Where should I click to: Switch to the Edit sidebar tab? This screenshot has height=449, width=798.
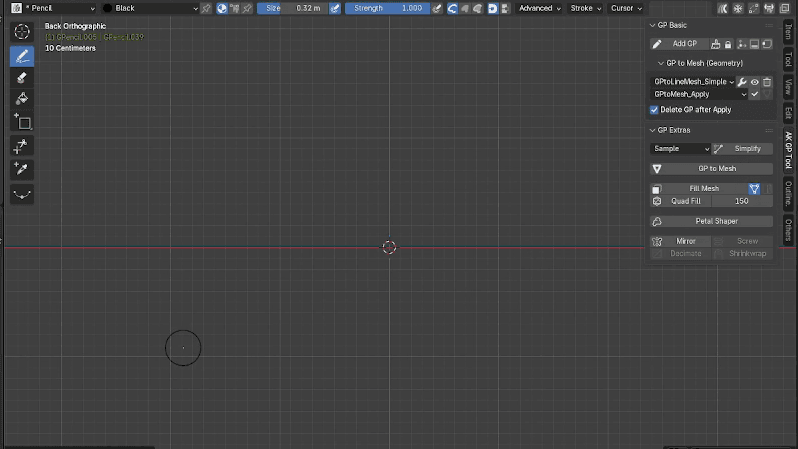click(x=788, y=113)
